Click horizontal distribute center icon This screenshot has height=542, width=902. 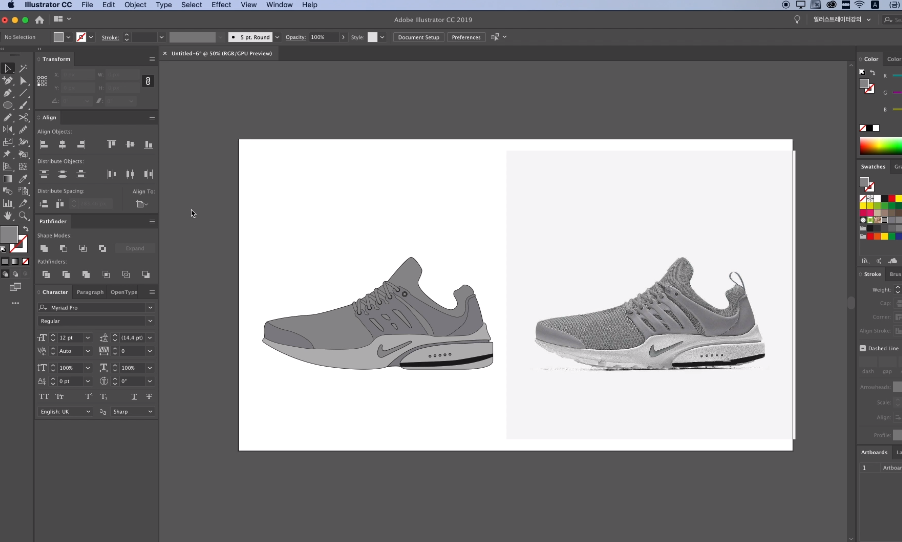(130, 174)
